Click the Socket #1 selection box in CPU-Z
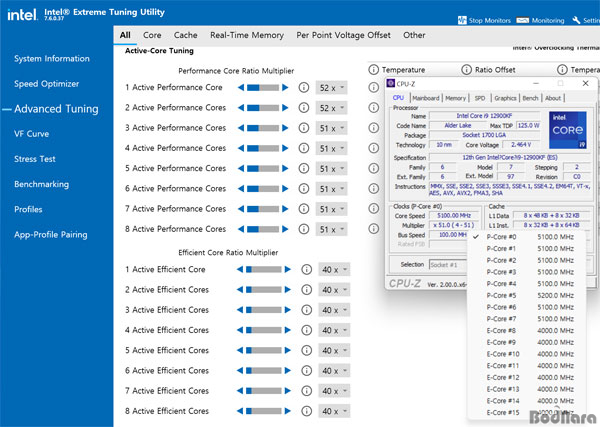Image resolution: width=600 pixels, height=427 pixels. click(x=448, y=265)
